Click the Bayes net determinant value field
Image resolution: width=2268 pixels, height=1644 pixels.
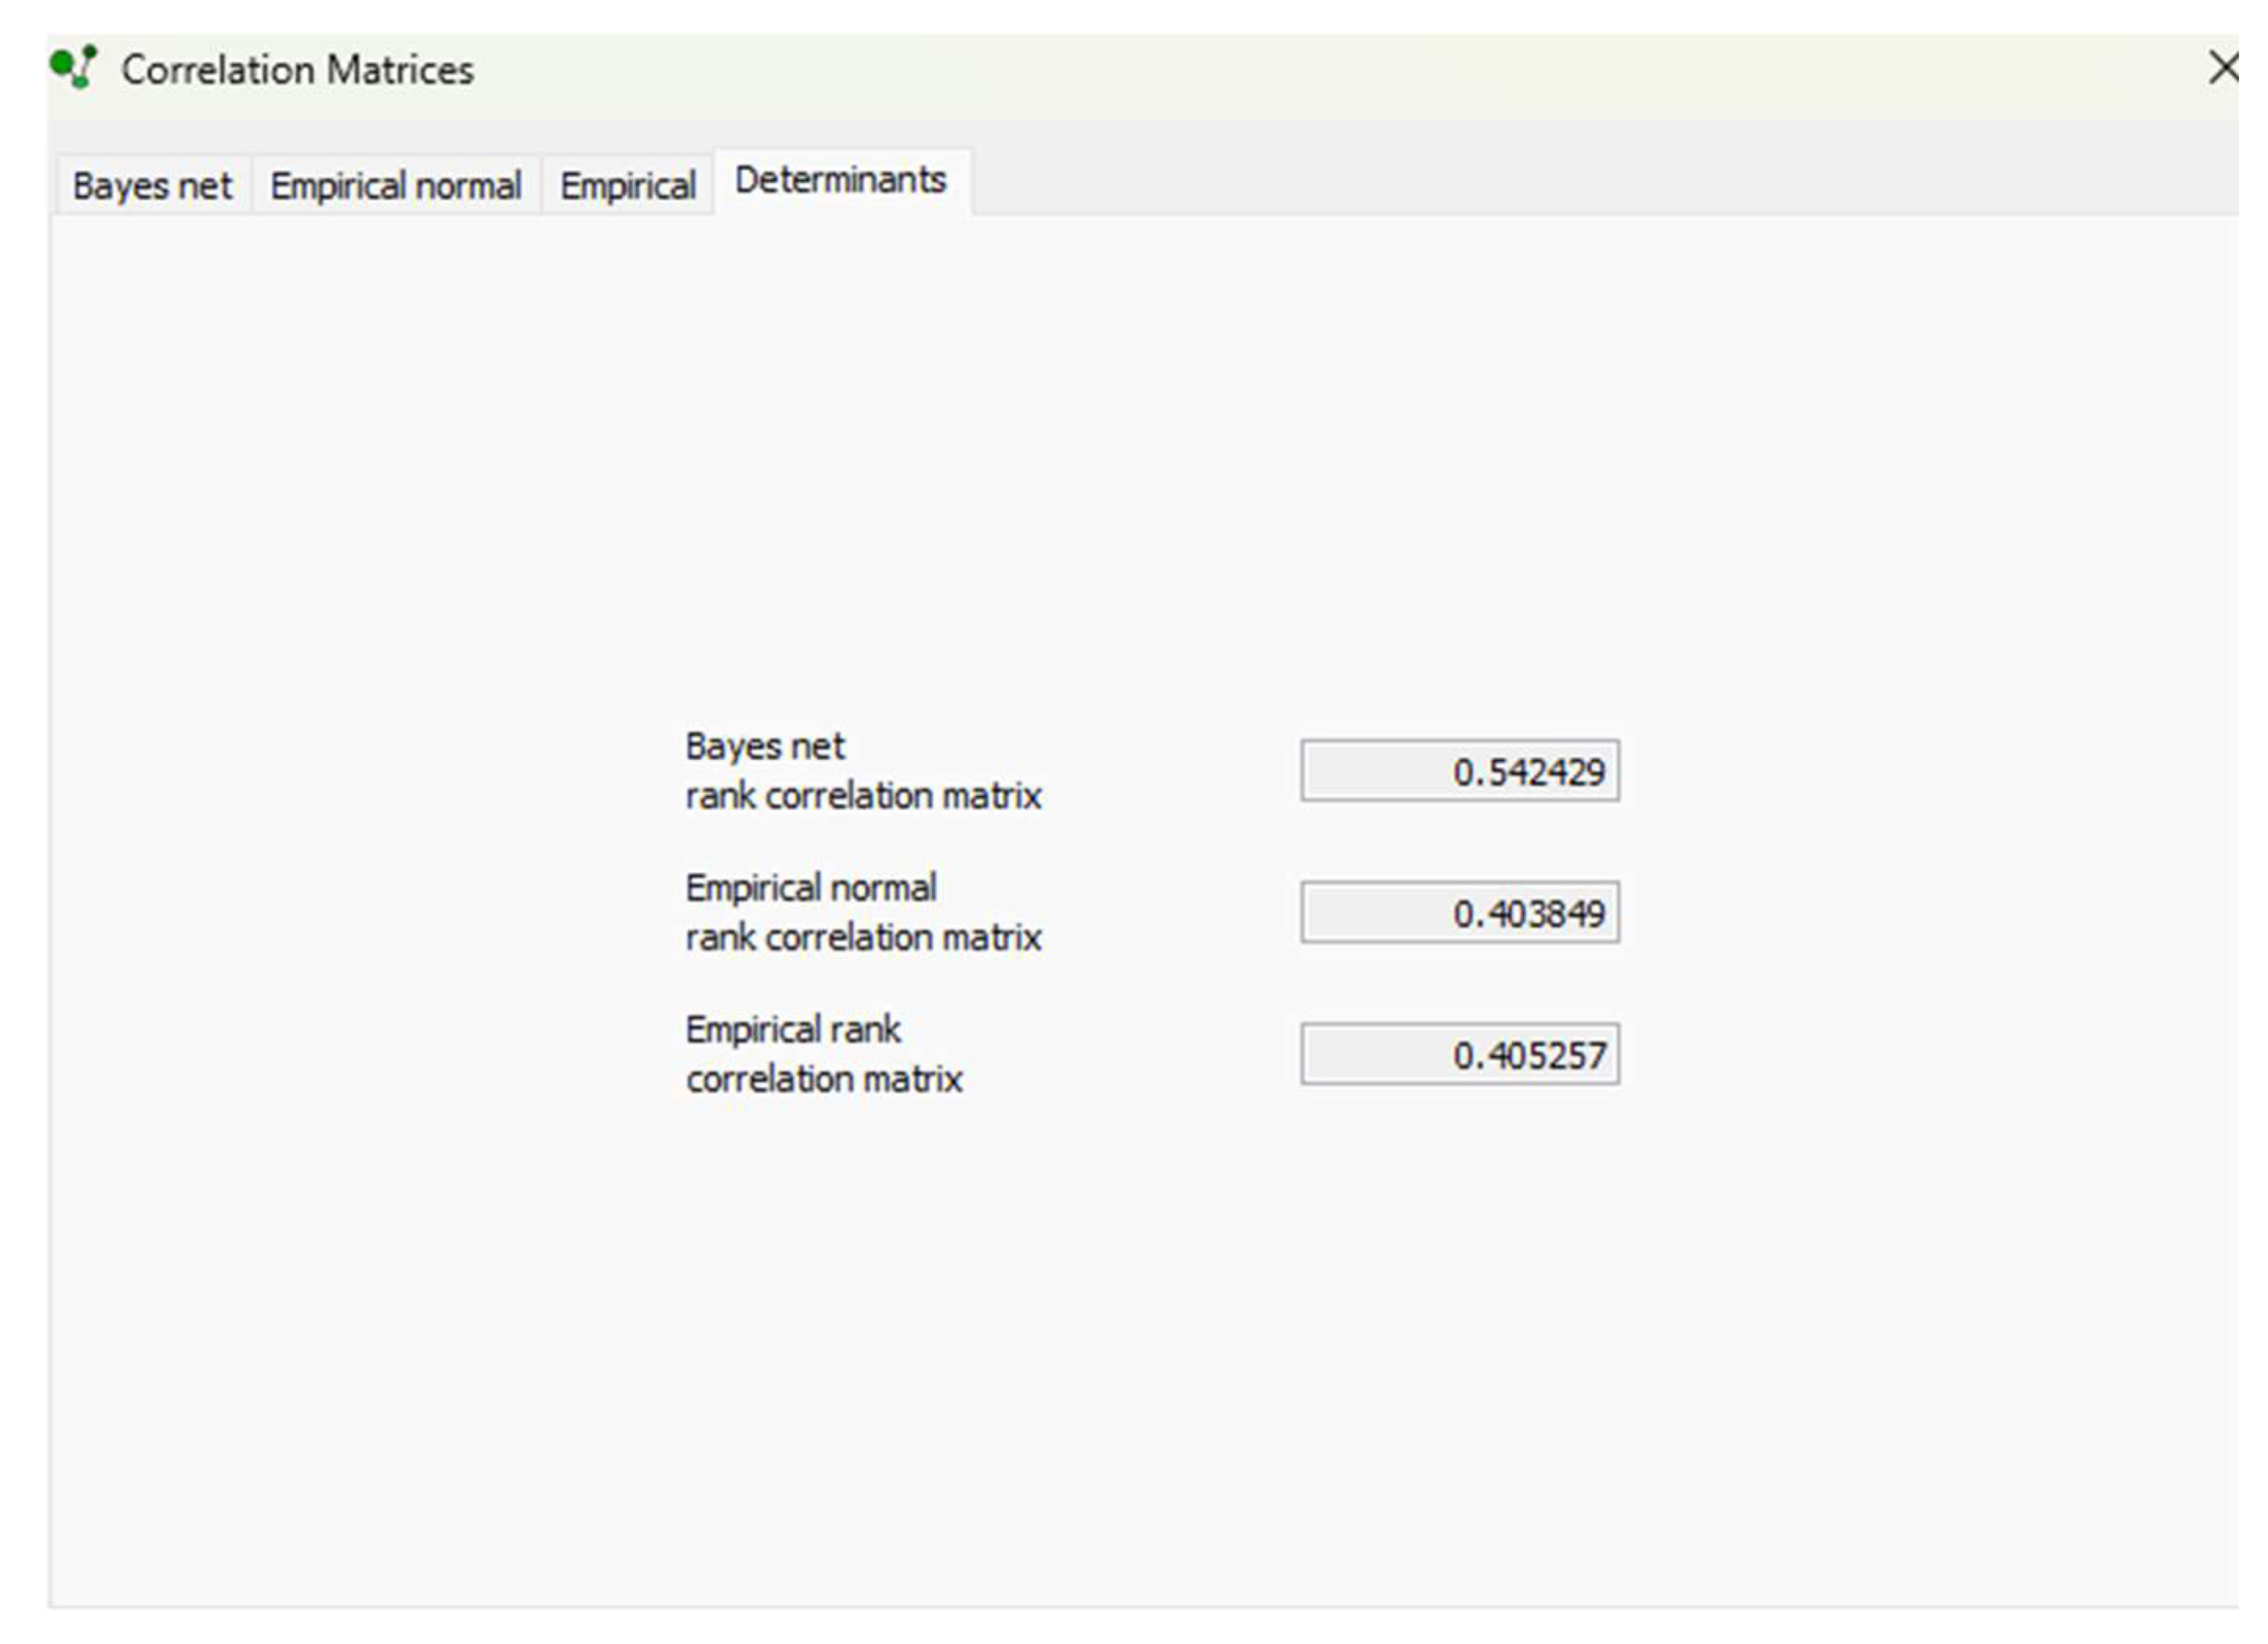(x=1459, y=770)
